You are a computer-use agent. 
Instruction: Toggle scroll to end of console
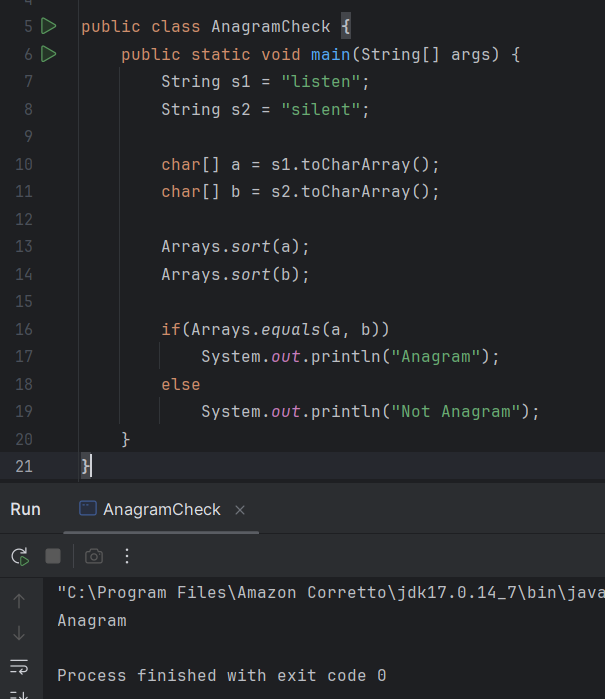coord(19,693)
